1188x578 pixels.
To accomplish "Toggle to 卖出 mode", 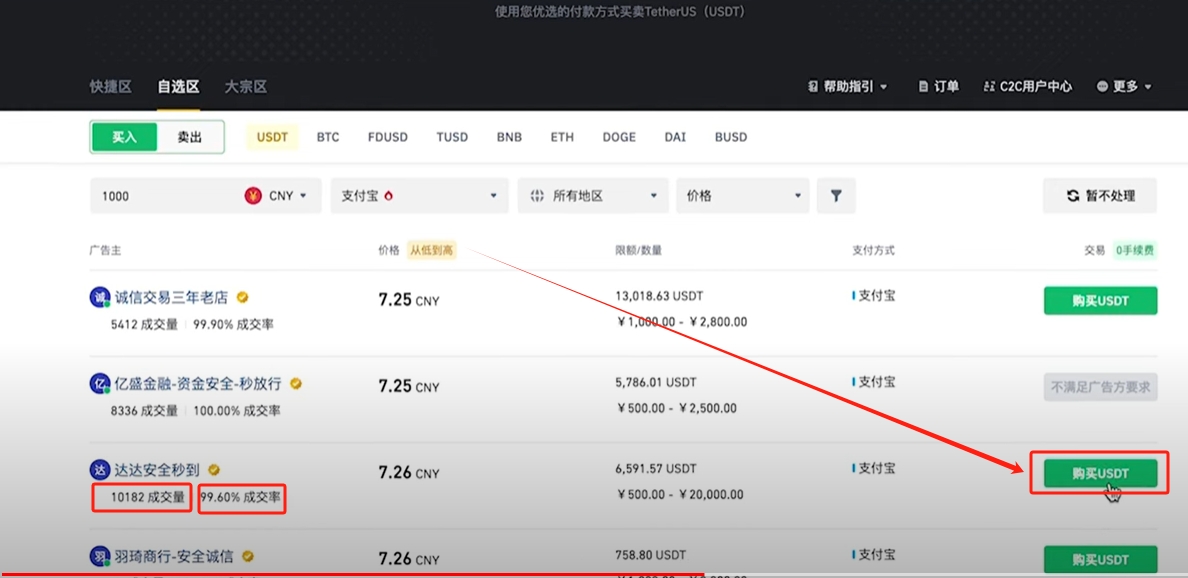I will (190, 137).
